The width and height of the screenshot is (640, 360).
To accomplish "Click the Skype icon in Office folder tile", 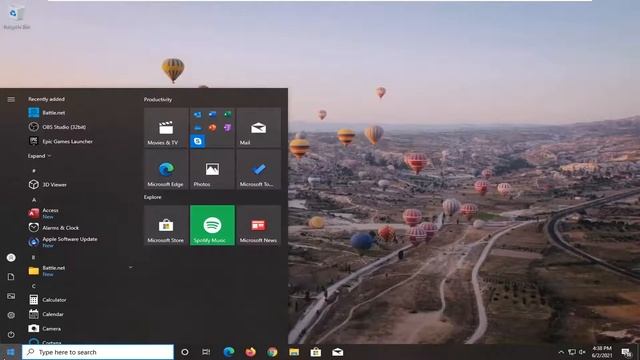I will [198, 141].
